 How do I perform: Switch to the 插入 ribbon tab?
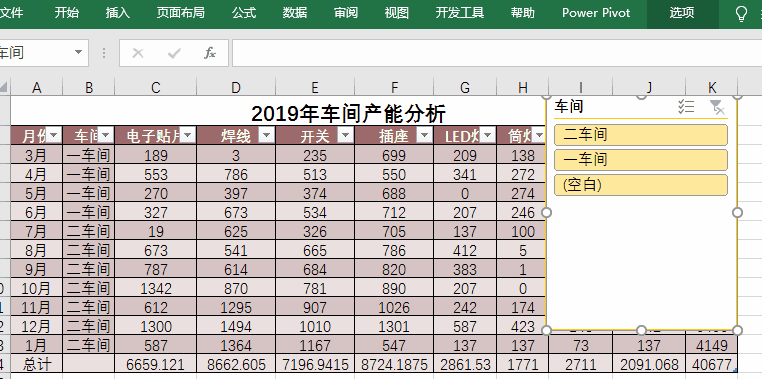tap(118, 13)
